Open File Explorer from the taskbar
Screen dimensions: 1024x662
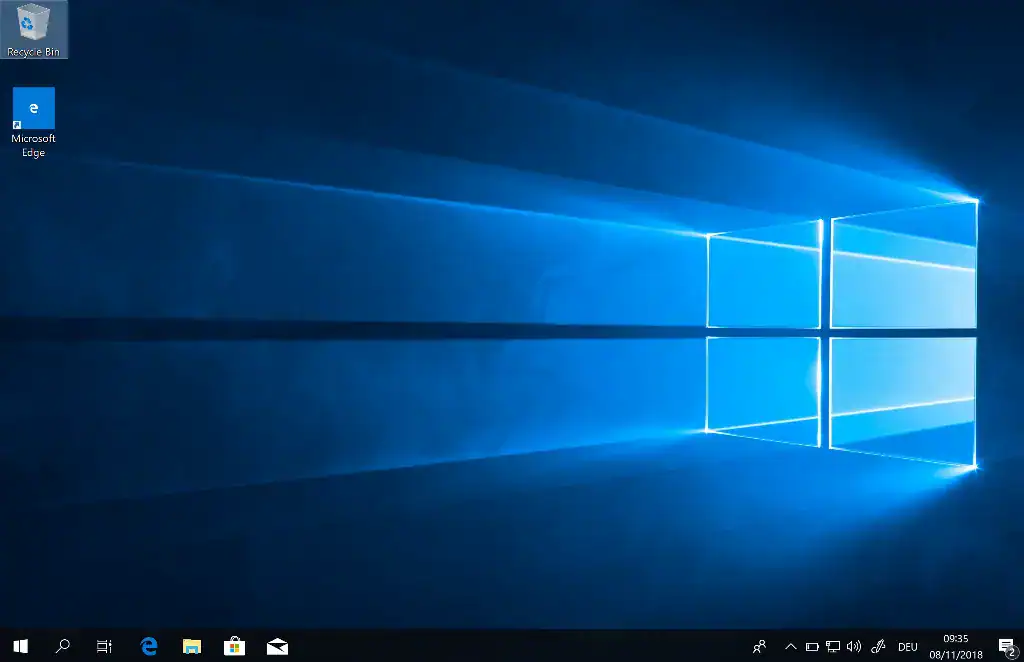(191, 646)
